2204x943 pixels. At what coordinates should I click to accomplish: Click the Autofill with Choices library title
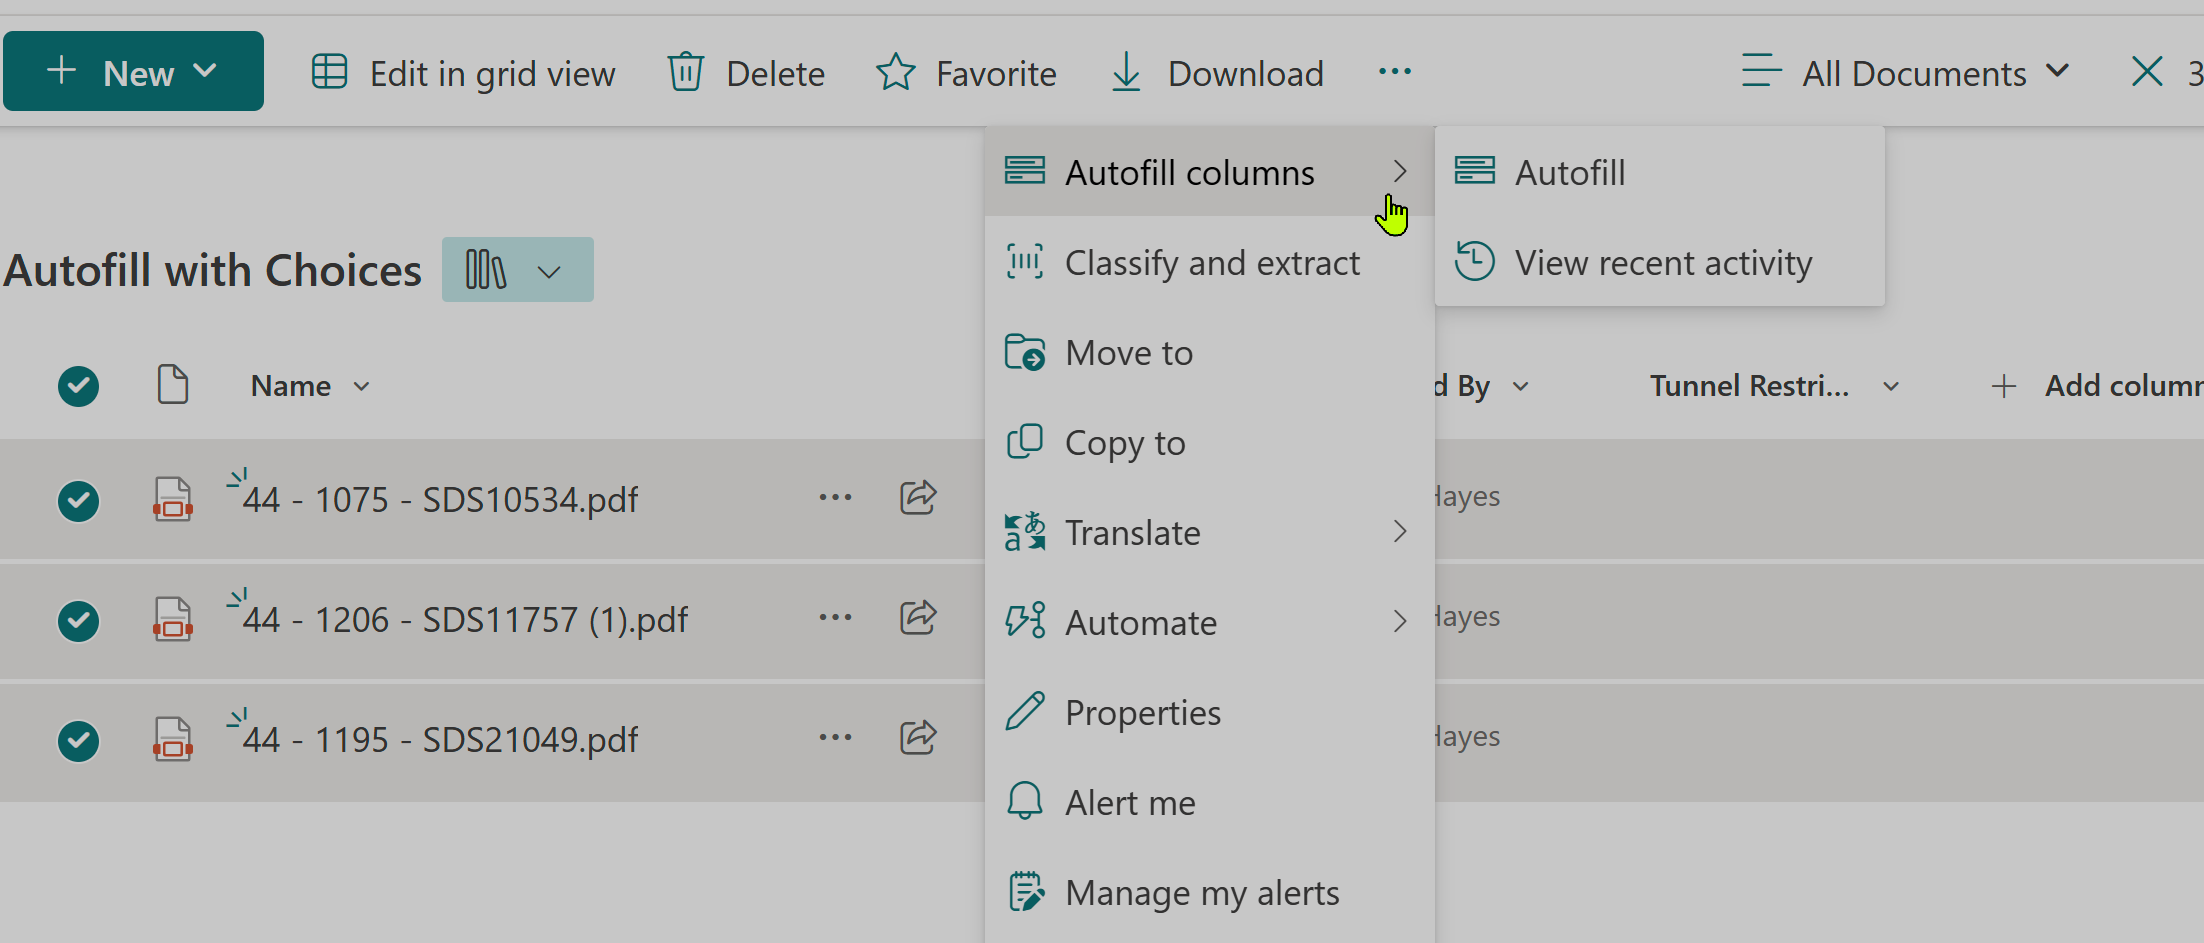click(212, 271)
